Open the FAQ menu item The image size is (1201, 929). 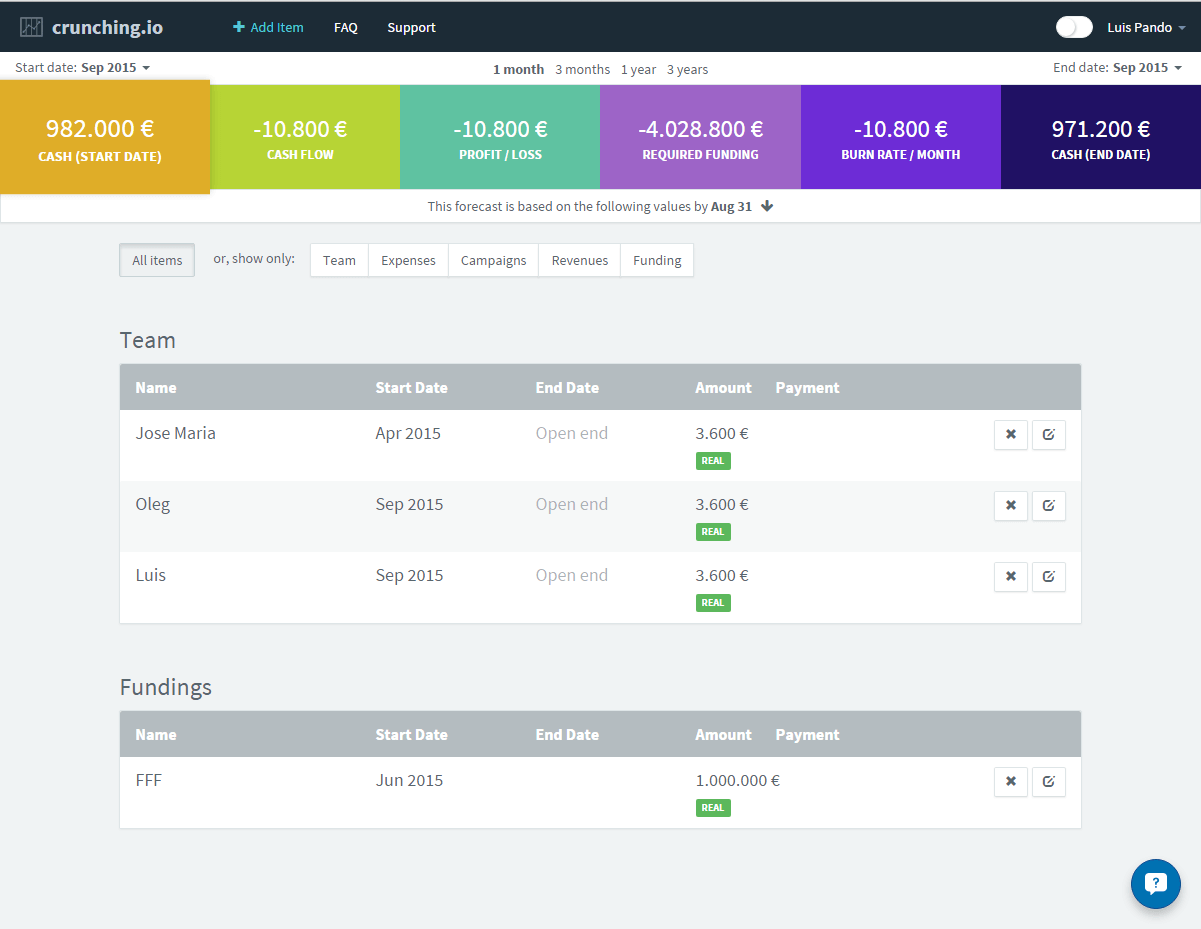click(345, 28)
